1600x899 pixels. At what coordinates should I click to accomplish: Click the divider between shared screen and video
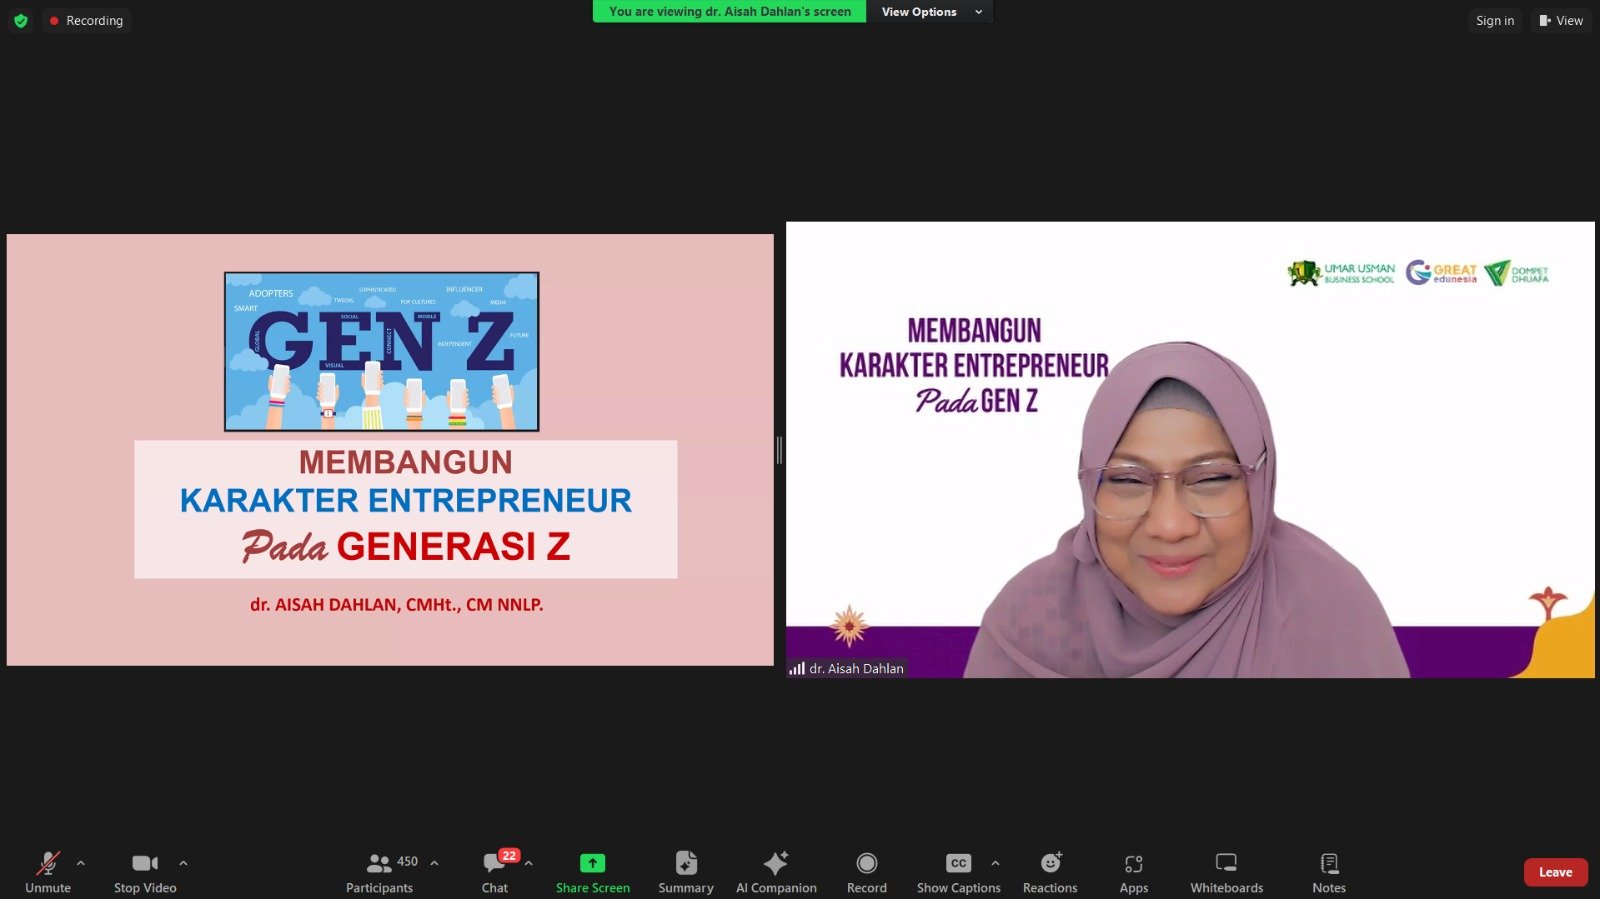[x=779, y=451]
